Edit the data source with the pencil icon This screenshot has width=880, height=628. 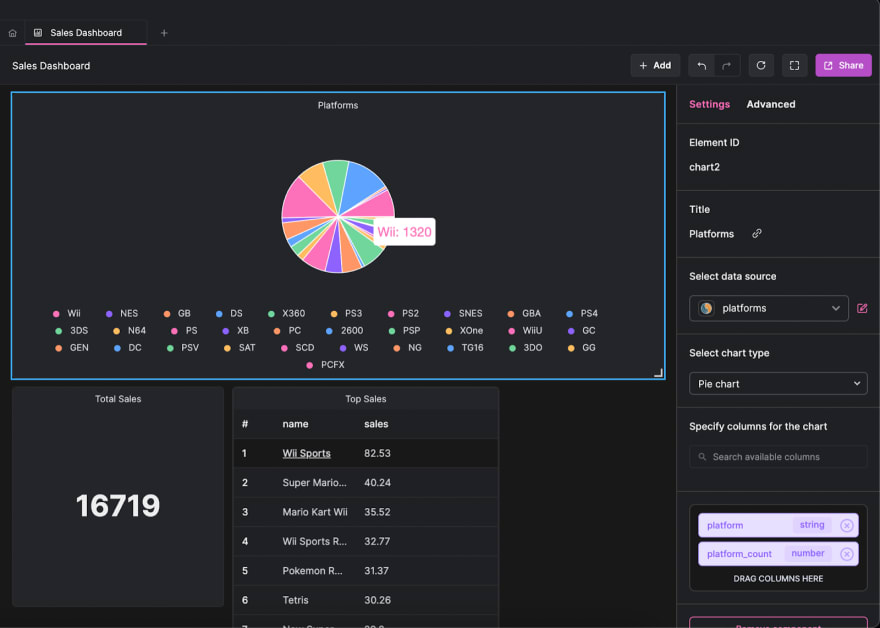click(x=862, y=308)
